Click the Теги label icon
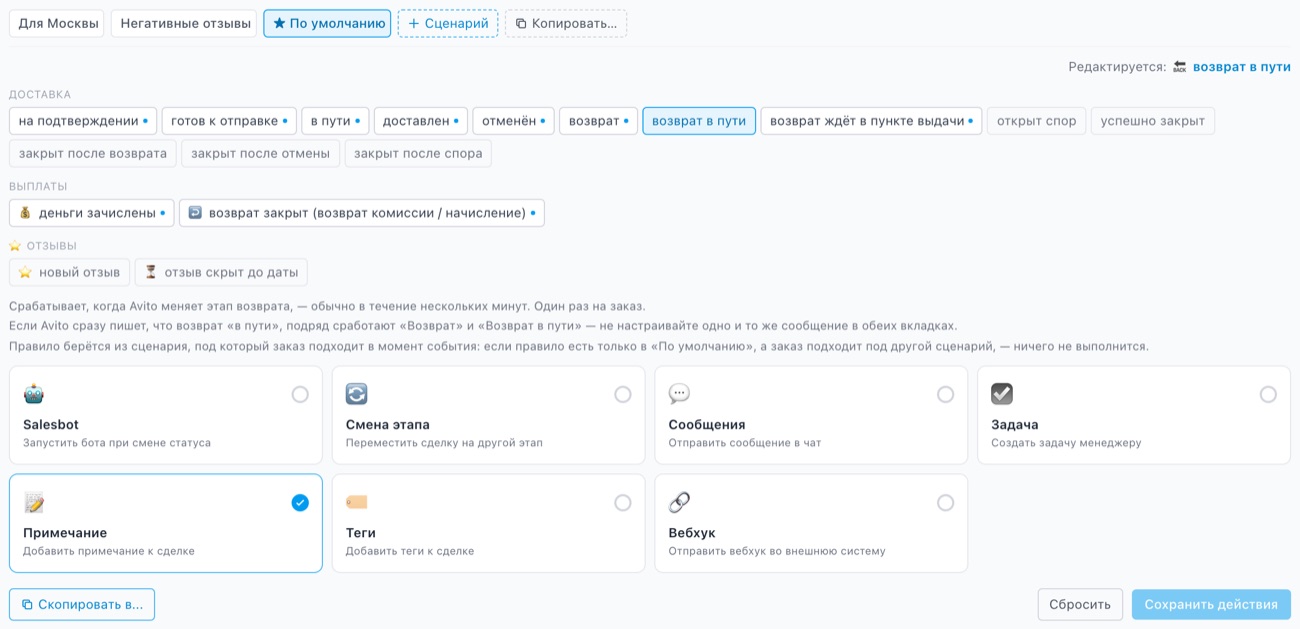Viewport: 1300px width, 629px height. (357, 502)
